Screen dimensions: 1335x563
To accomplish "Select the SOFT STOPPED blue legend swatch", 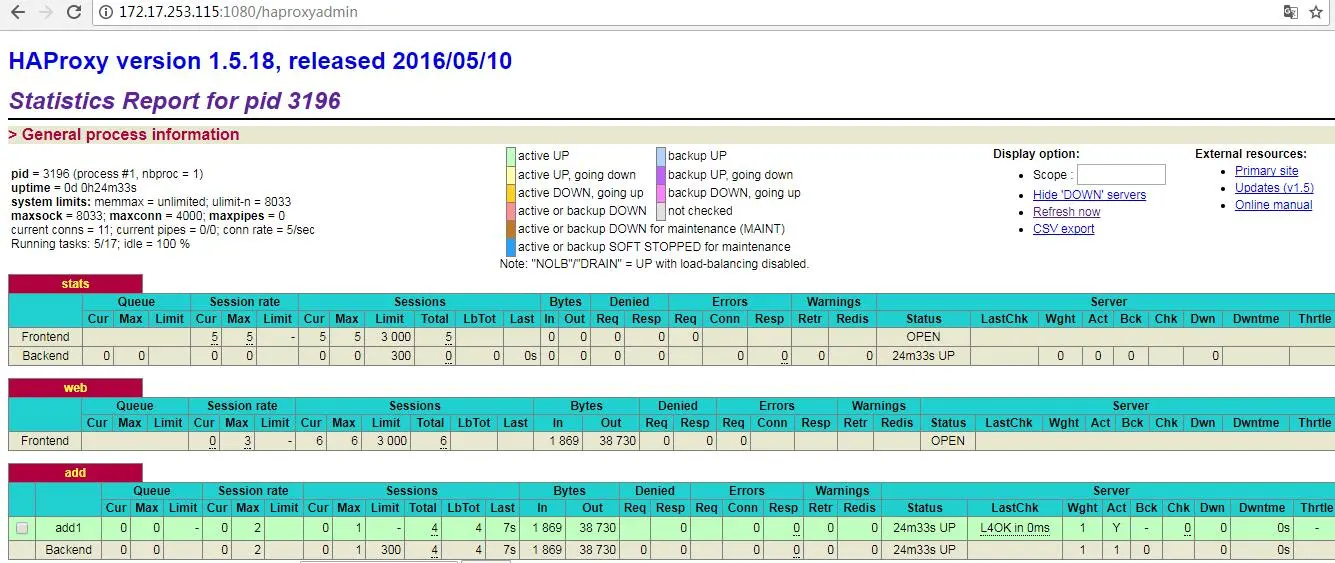I will coord(511,247).
